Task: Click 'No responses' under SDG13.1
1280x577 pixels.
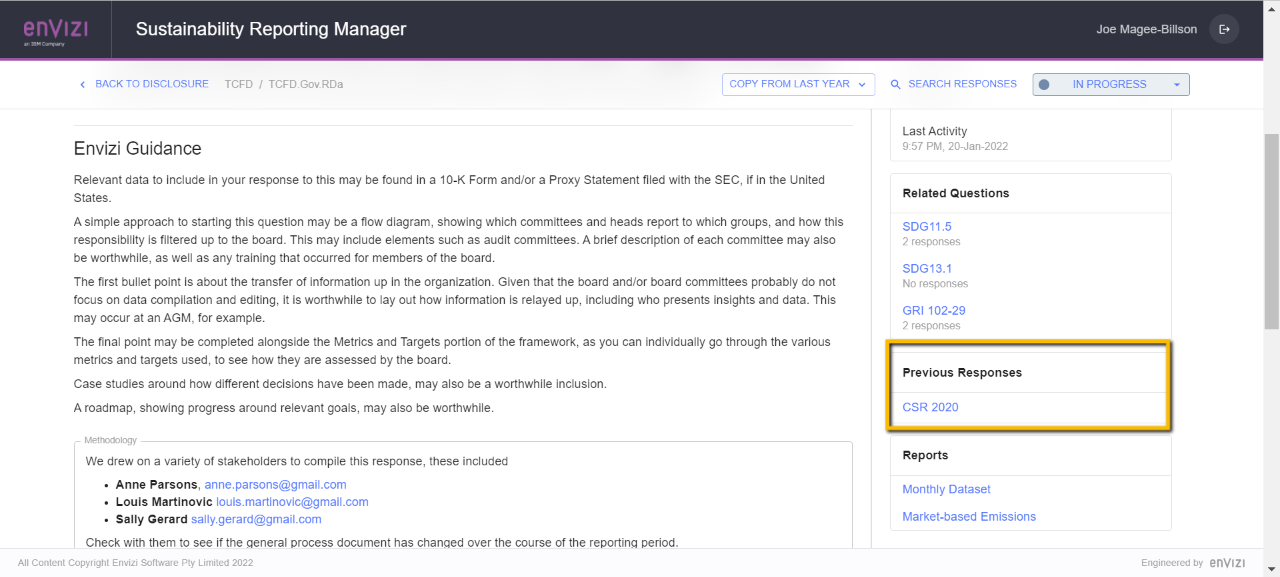Action: pyautogui.click(x=935, y=284)
